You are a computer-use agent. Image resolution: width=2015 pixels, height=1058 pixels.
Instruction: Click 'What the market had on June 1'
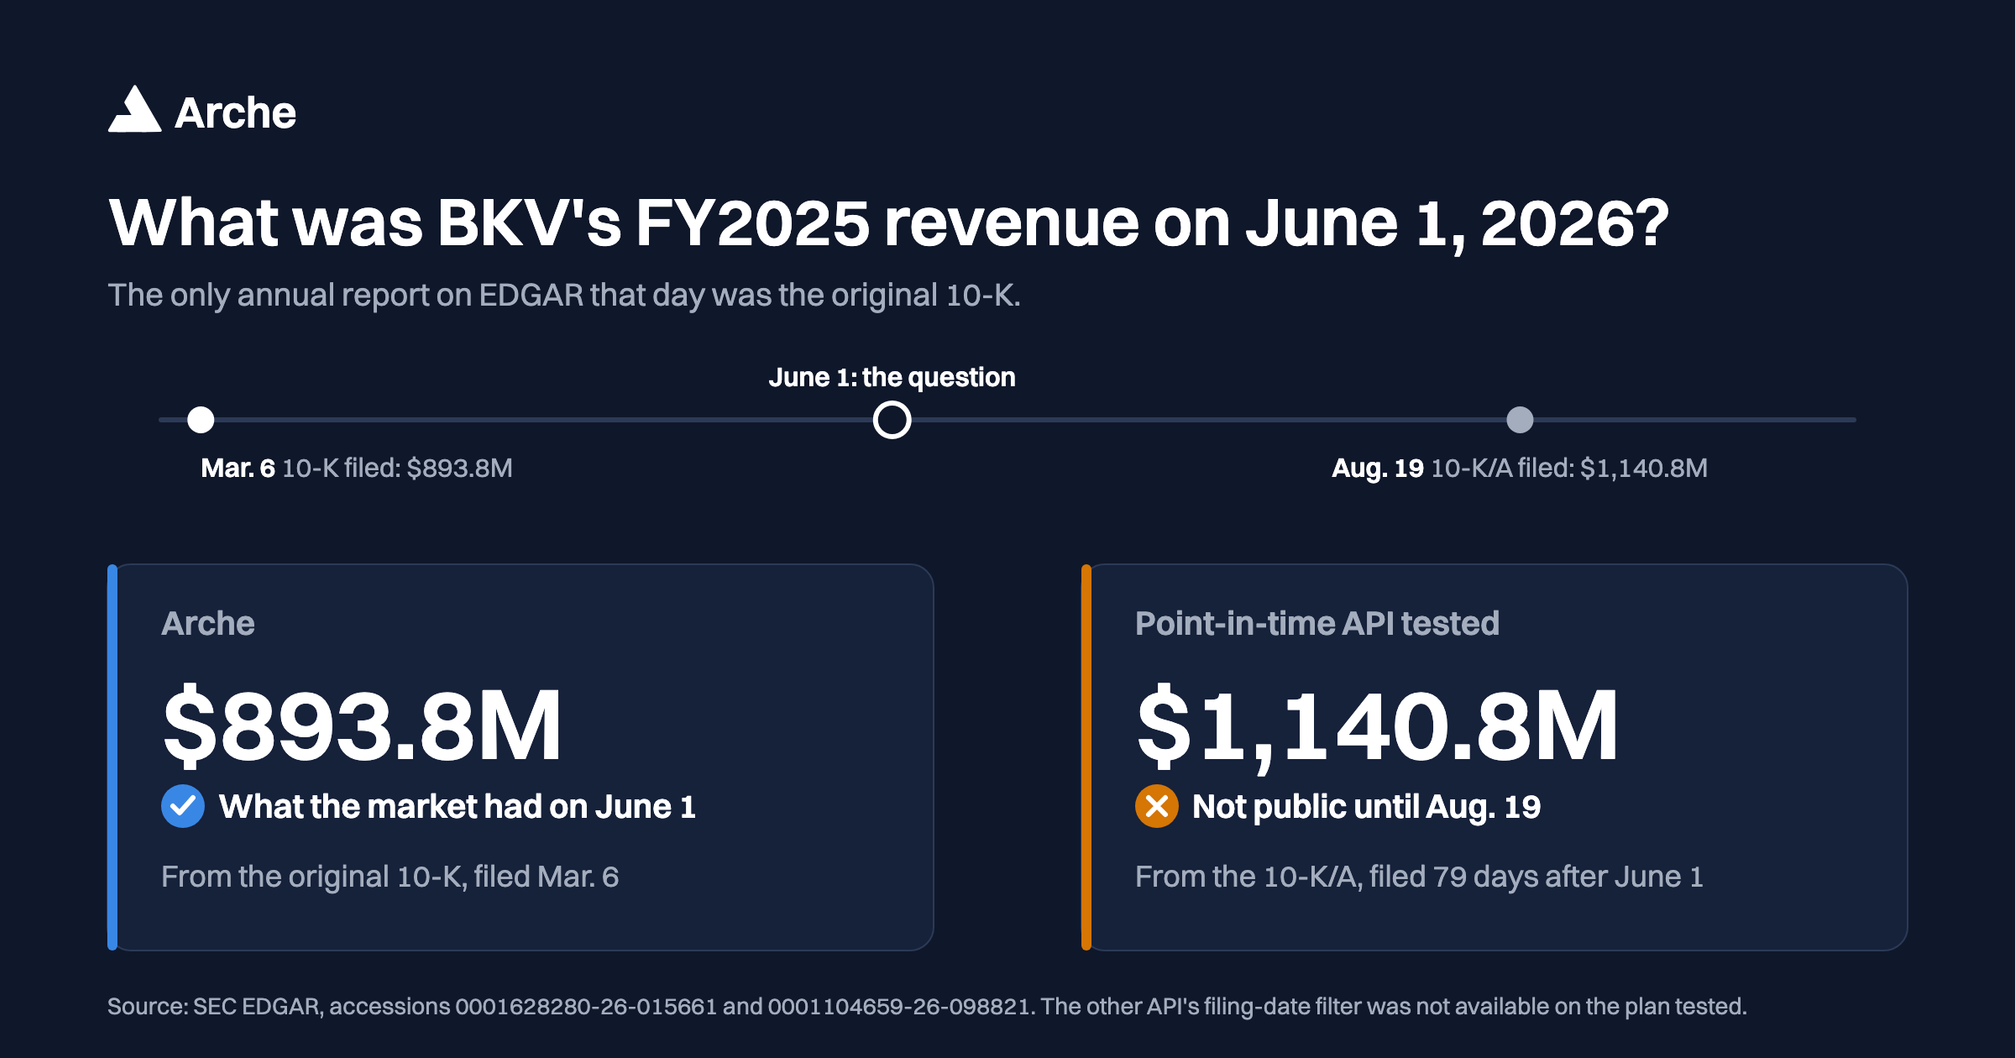[x=457, y=807]
